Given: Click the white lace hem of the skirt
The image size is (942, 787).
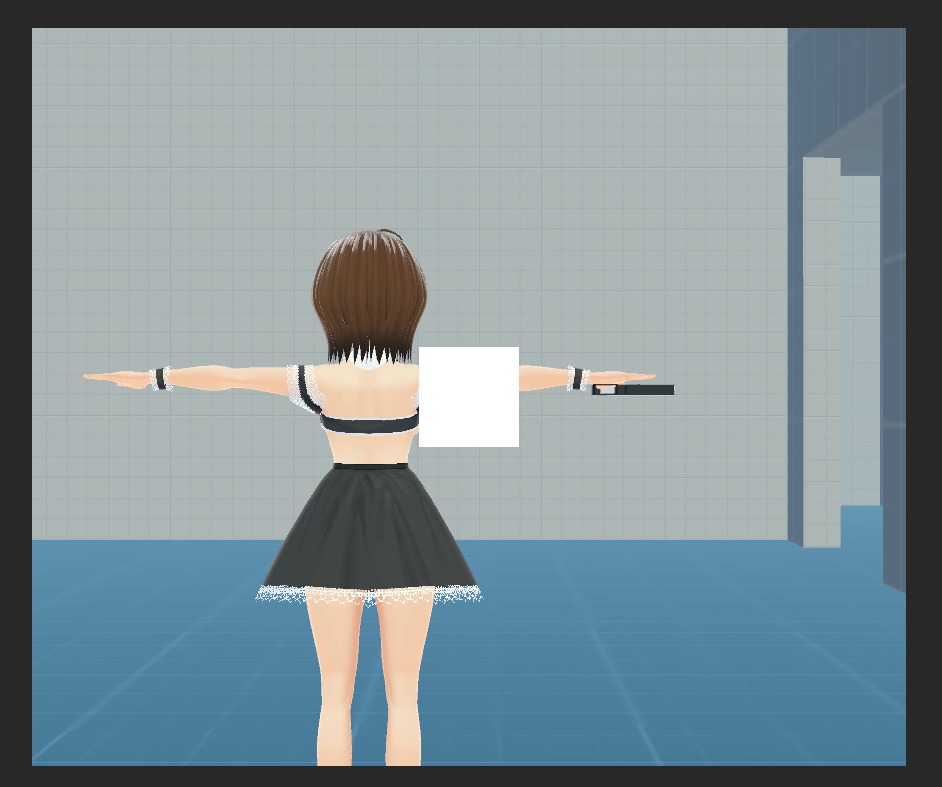Looking at the screenshot, I should [369, 596].
